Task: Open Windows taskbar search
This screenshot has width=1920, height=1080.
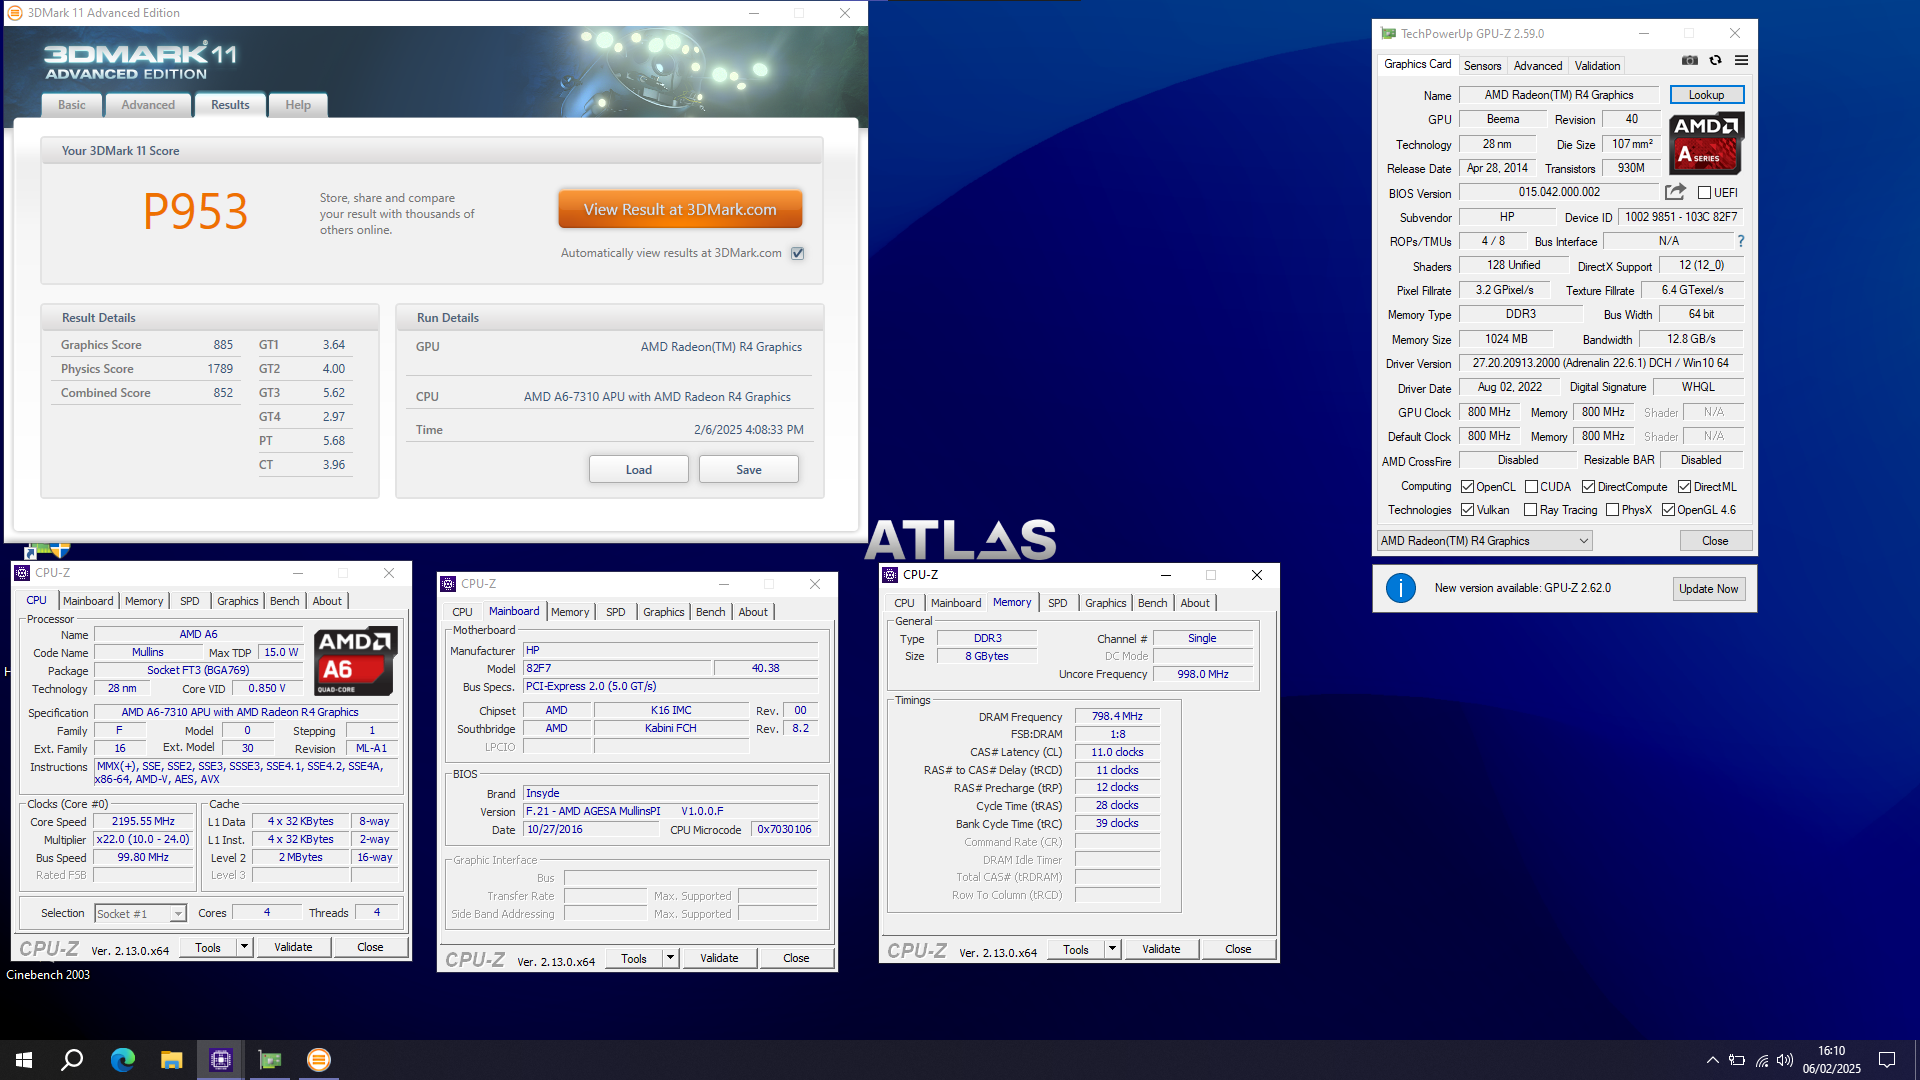Action: tap(72, 1060)
